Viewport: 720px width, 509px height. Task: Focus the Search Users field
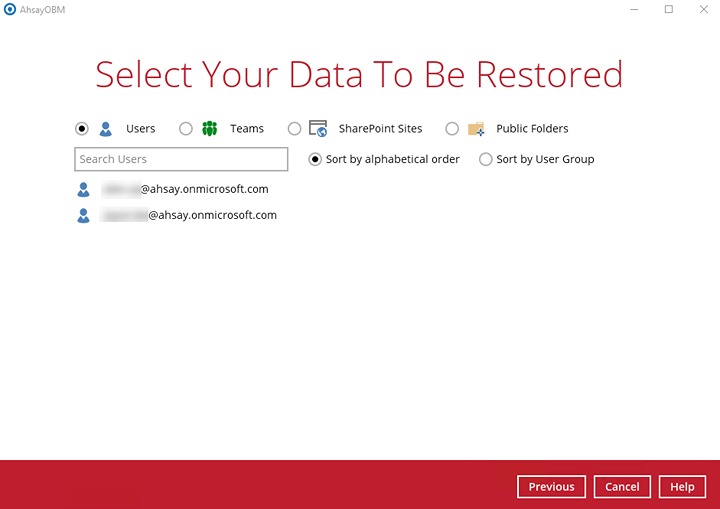[x=181, y=159]
